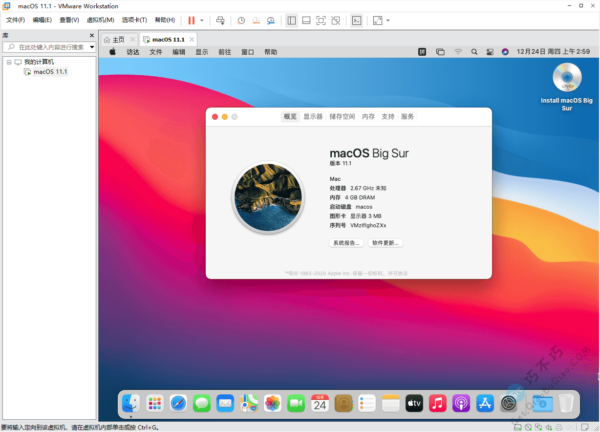Click the VMware snapshot clock icon
This screenshot has height=432, width=600.
click(x=241, y=20)
